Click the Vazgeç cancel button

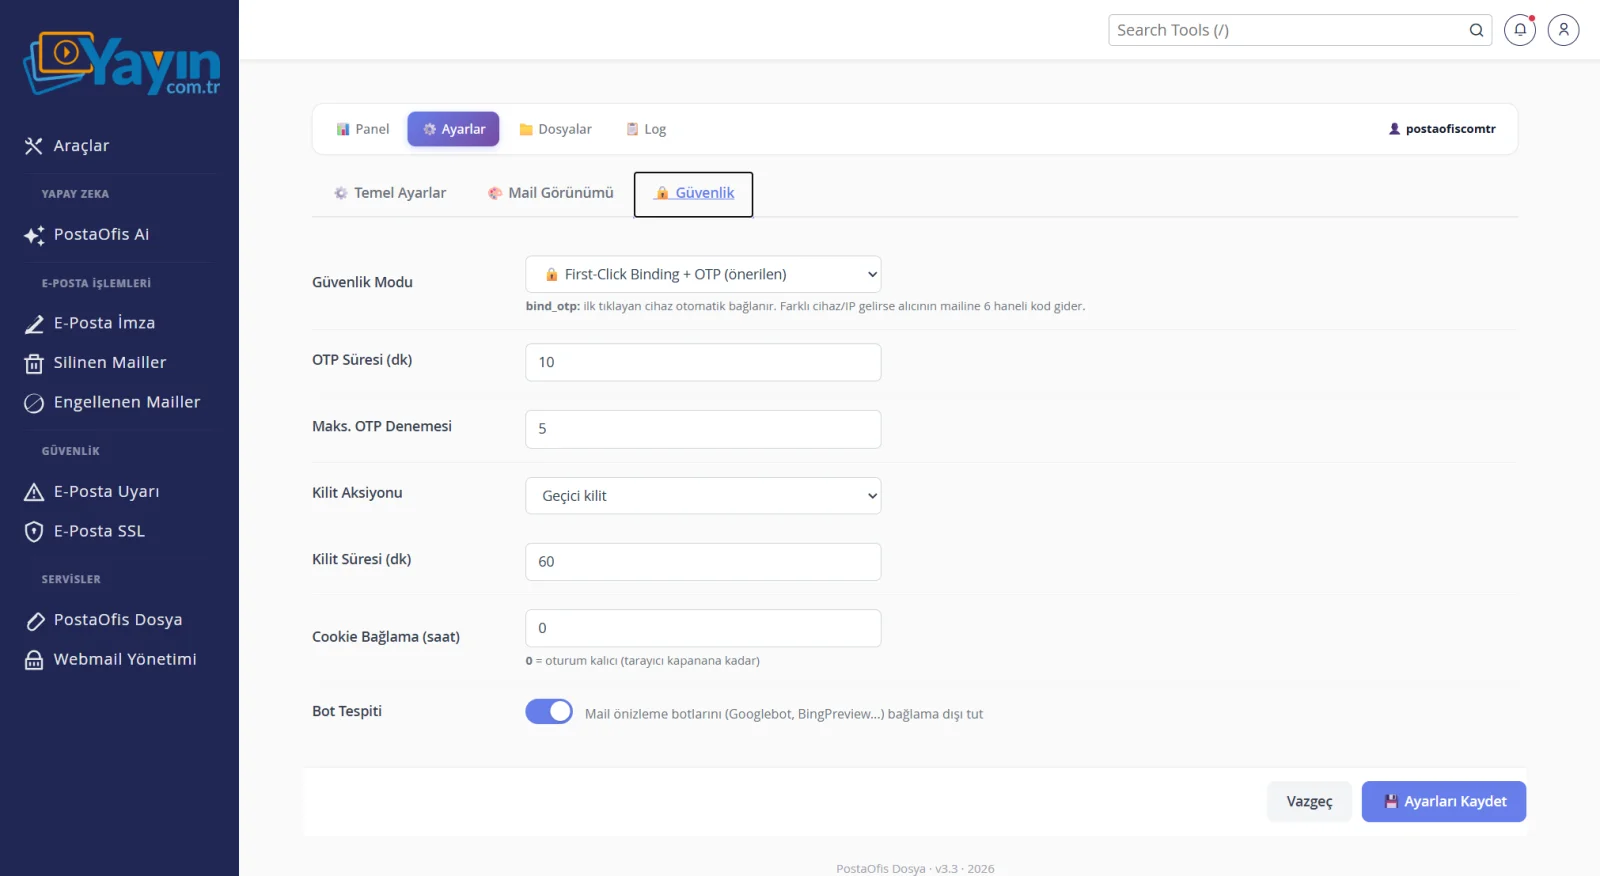[x=1309, y=802]
